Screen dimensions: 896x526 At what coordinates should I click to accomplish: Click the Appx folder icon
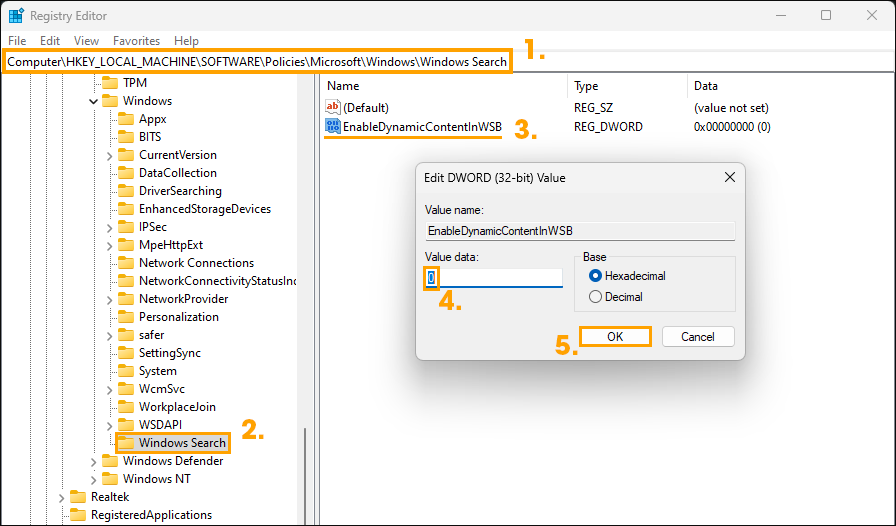(x=126, y=119)
